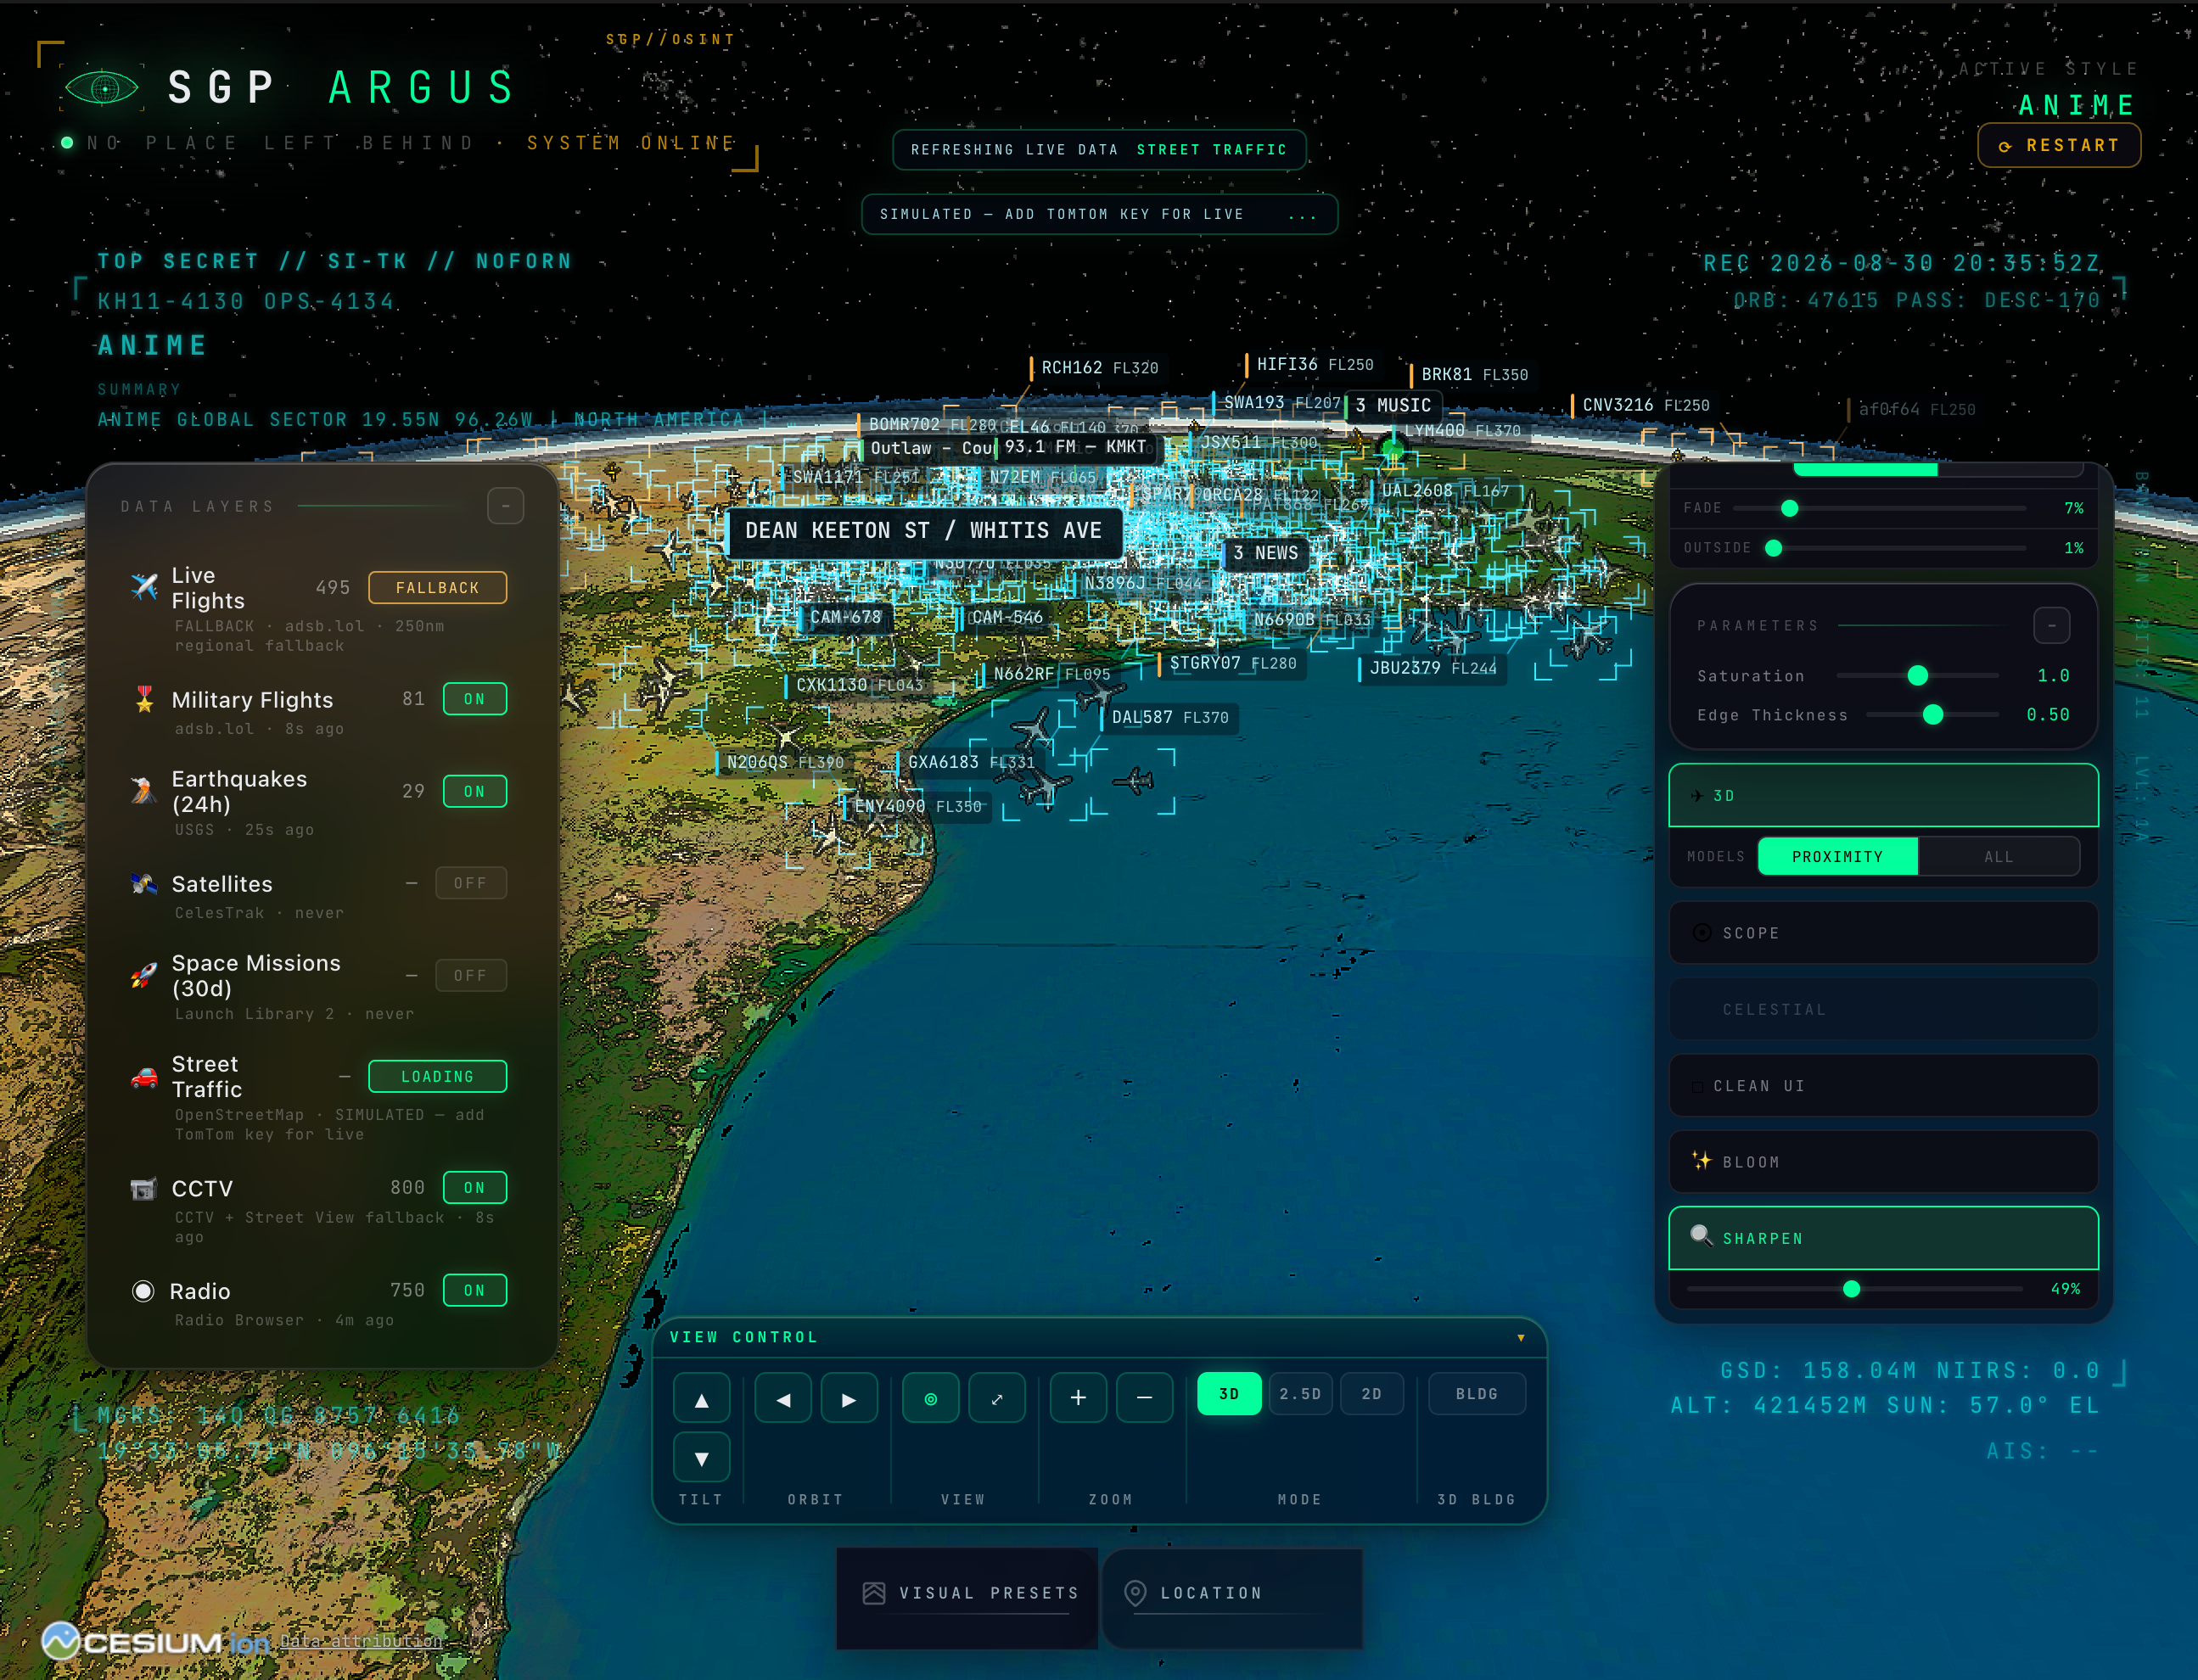Viewport: 2198px width, 1680px height.
Task: Click the Live Flights airplane icon
Action: [144, 587]
